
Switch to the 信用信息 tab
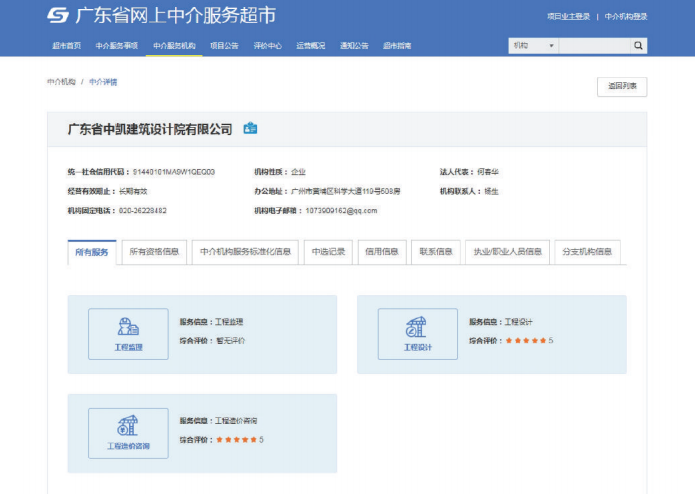382,252
